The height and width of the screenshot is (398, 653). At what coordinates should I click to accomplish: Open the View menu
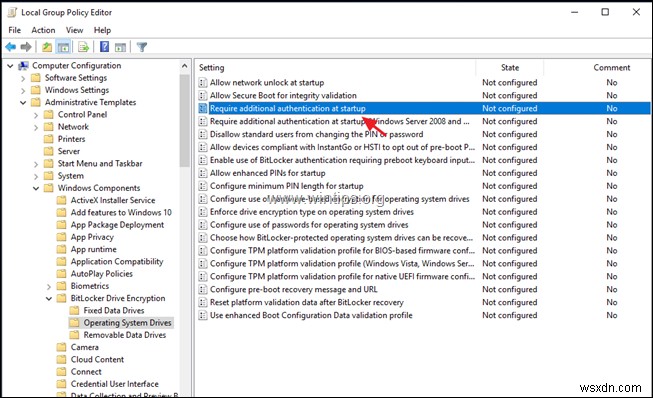pos(74,30)
